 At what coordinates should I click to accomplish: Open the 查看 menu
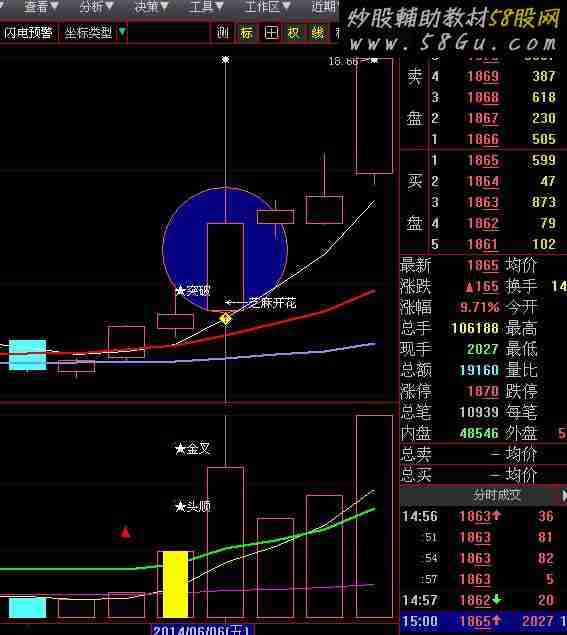click(41, 6)
